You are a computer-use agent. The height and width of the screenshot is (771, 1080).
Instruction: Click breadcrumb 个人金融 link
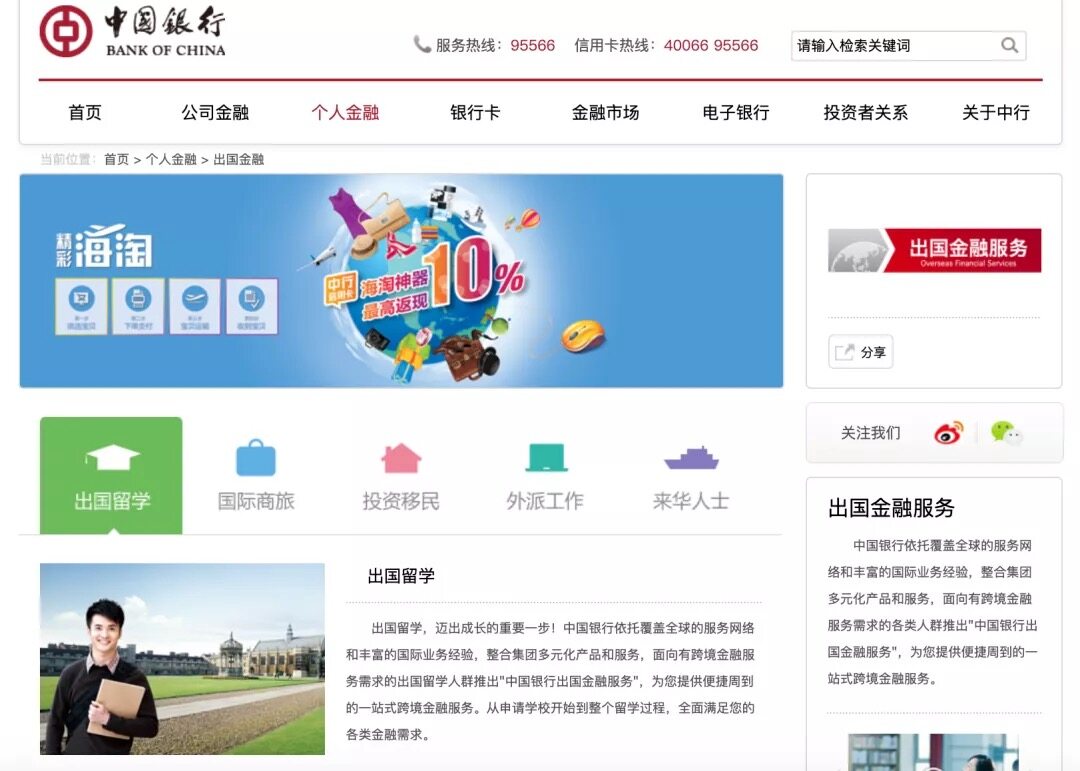pos(171,159)
